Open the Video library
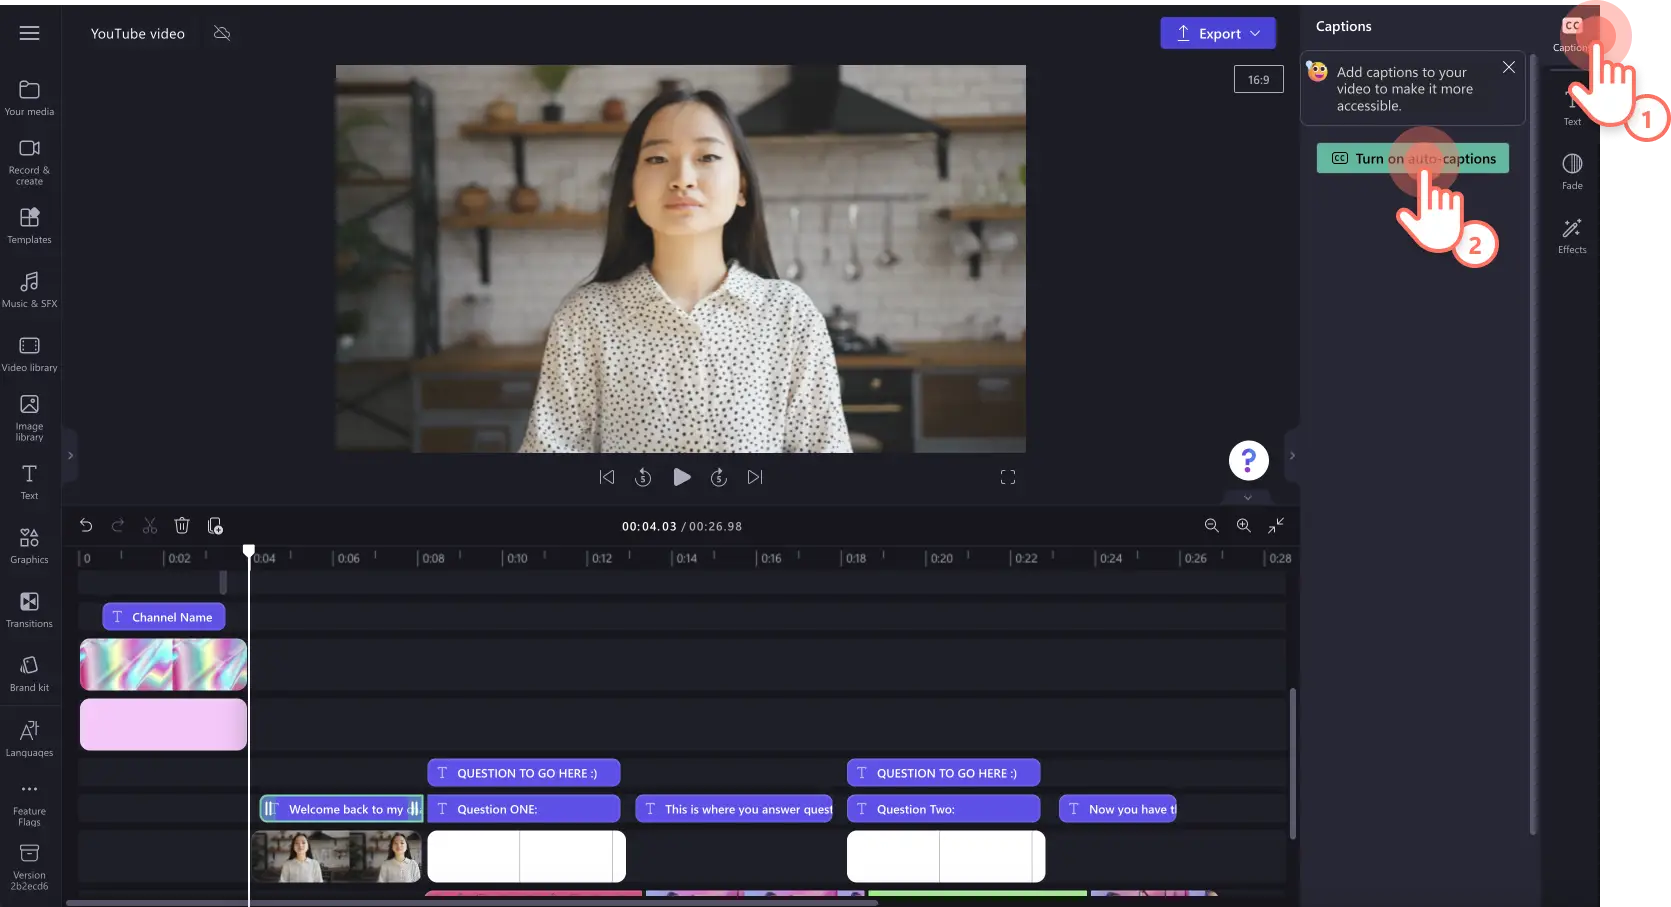 click(x=30, y=353)
